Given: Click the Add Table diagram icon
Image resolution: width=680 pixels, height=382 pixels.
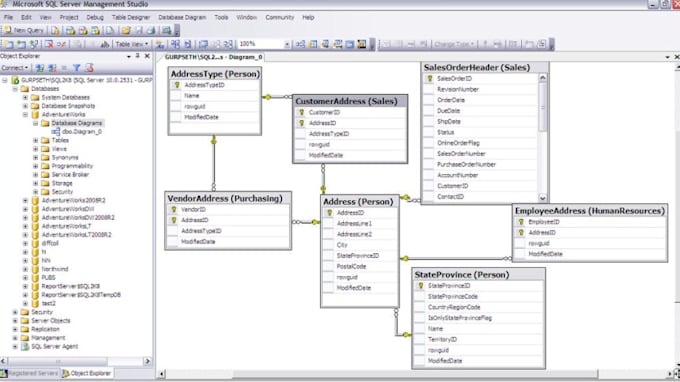Looking at the screenshot, I should pos(21,44).
